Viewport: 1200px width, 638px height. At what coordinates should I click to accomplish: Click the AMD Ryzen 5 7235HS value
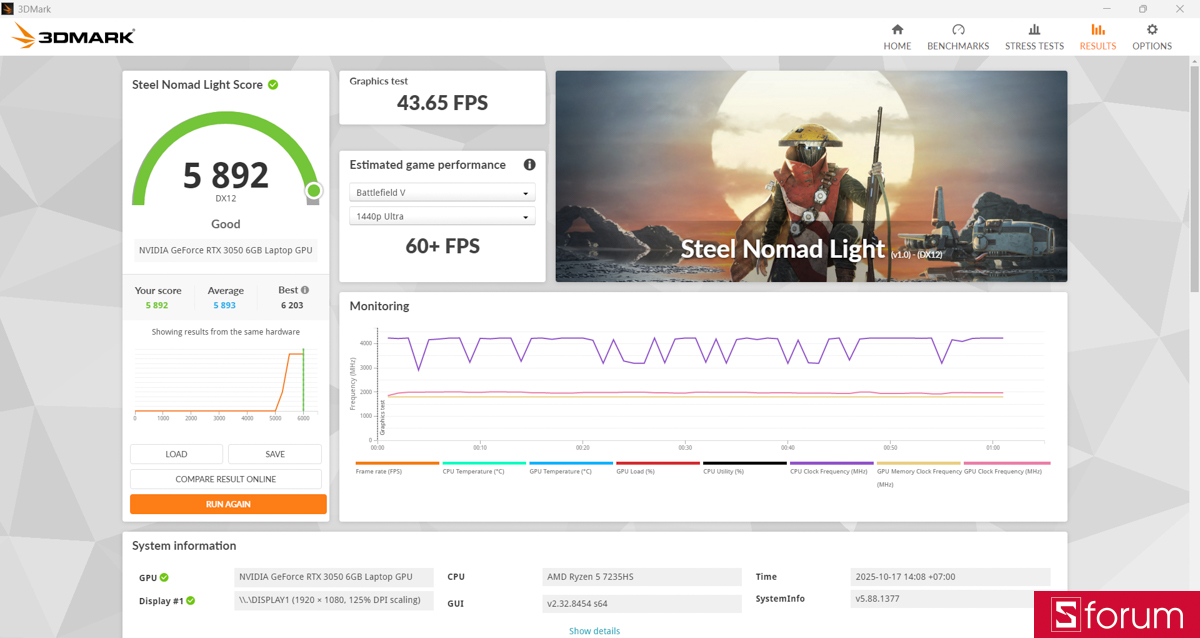641,577
